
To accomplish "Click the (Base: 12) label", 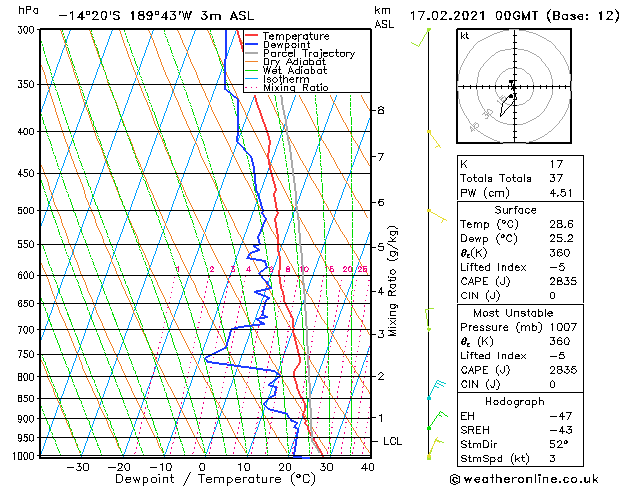I will (x=582, y=16).
